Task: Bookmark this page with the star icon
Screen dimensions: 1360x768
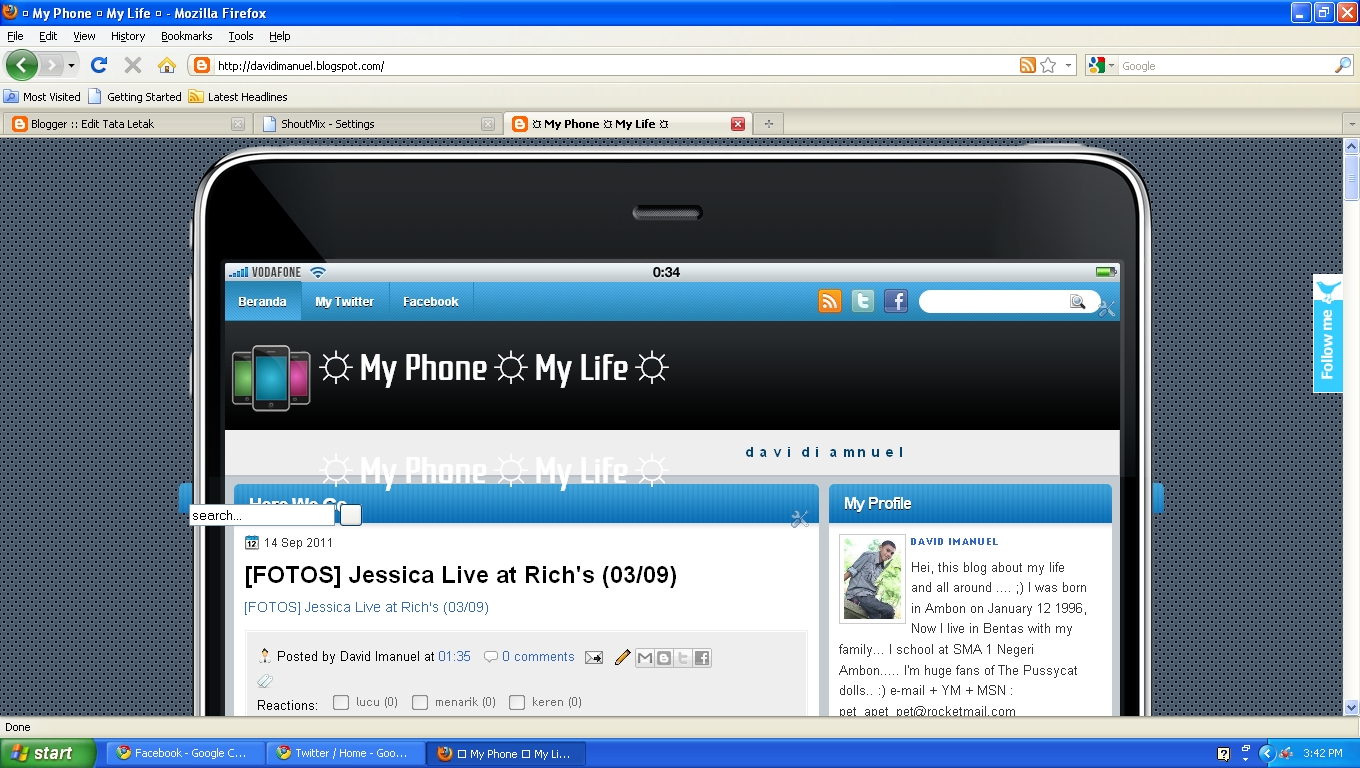Action: click(x=1048, y=65)
